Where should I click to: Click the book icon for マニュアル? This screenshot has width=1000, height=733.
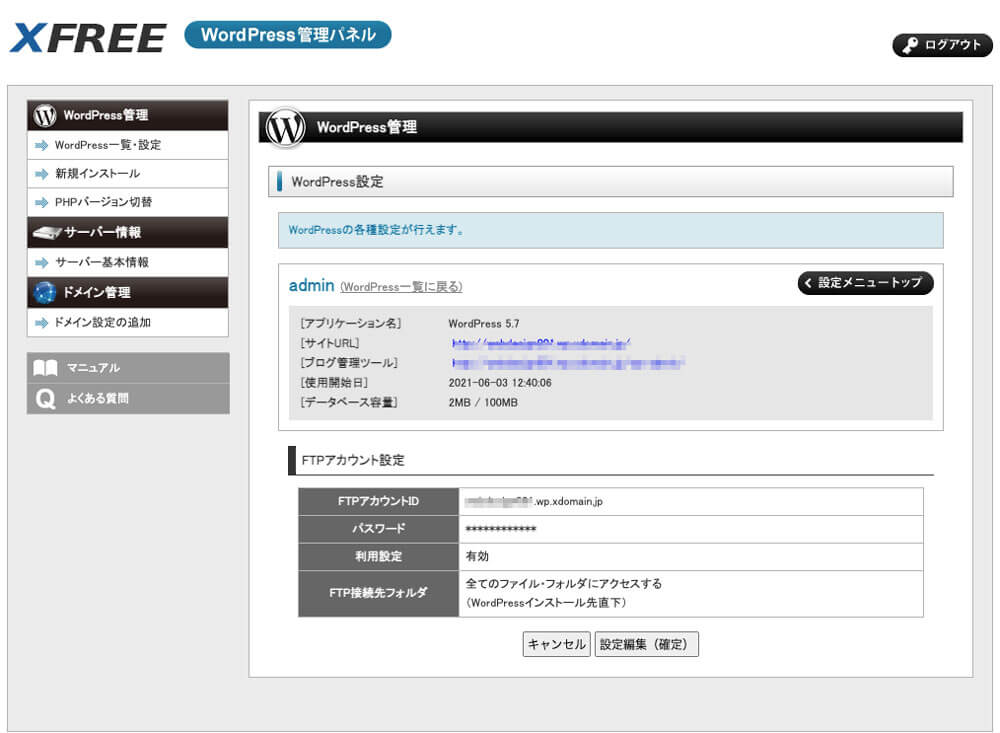tap(46, 368)
